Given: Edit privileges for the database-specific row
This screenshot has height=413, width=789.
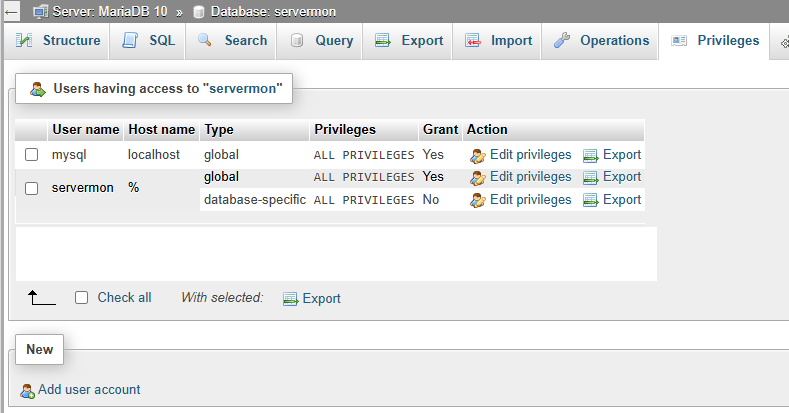Looking at the screenshot, I should tap(530, 200).
